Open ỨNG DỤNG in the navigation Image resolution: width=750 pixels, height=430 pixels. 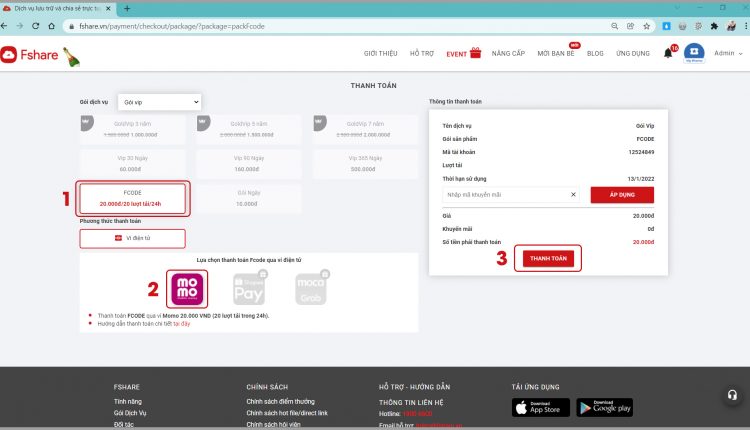(633, 54)
